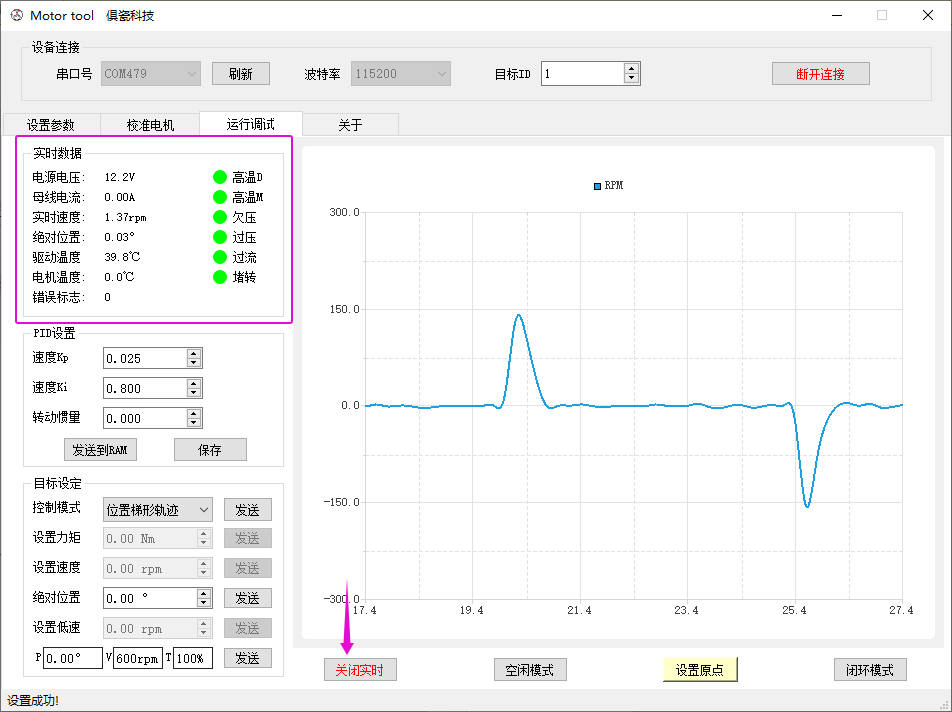The width and height of the screenshot is (952, 712).
Task: Decrease 速度Kp with down arrow
Action: tap(194, 363)
